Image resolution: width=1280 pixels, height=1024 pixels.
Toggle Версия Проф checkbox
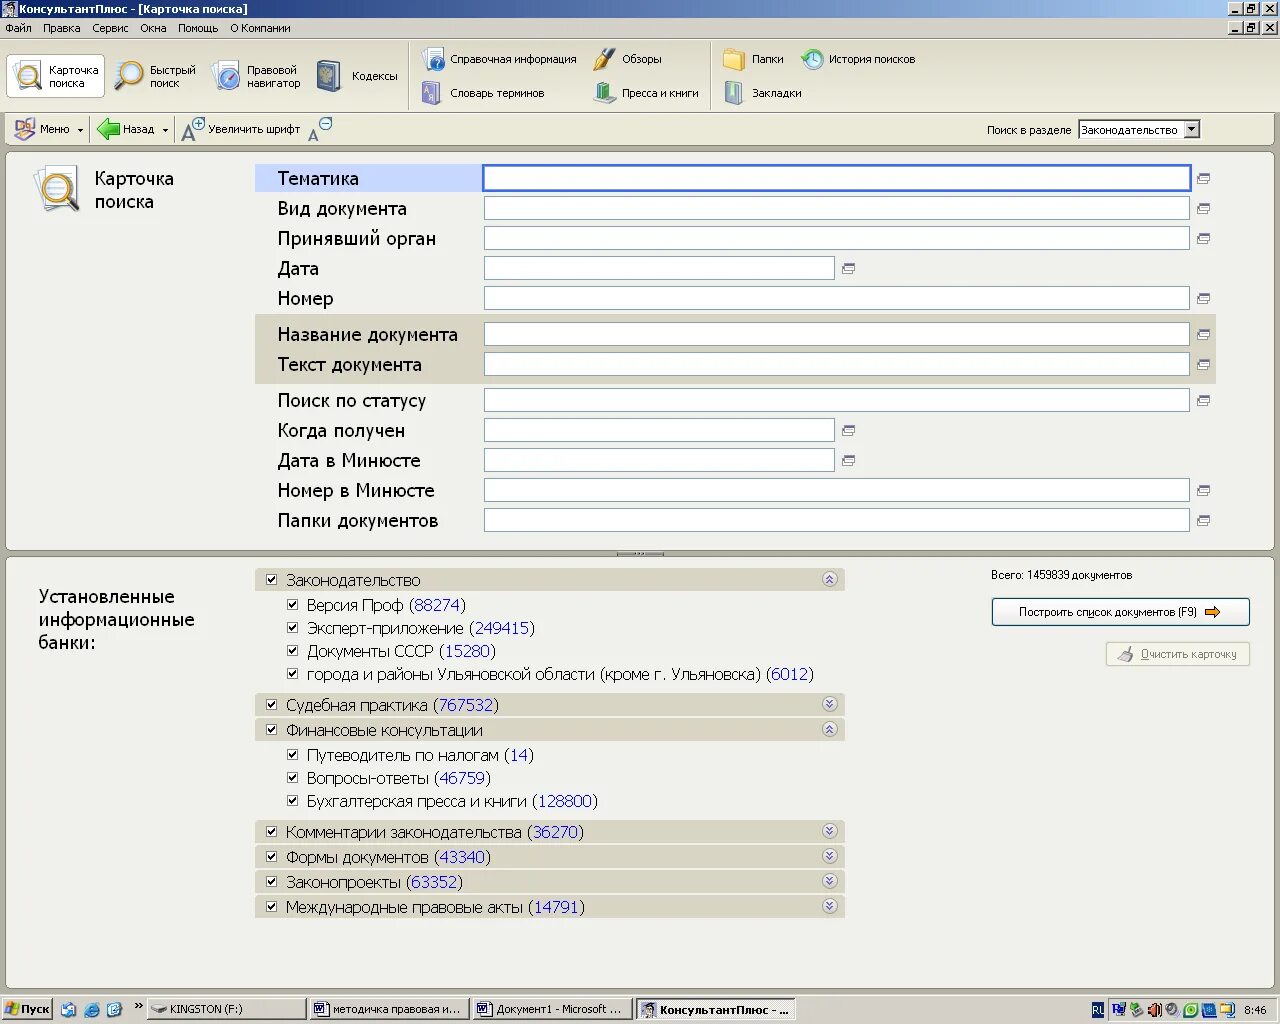(292, 604)
